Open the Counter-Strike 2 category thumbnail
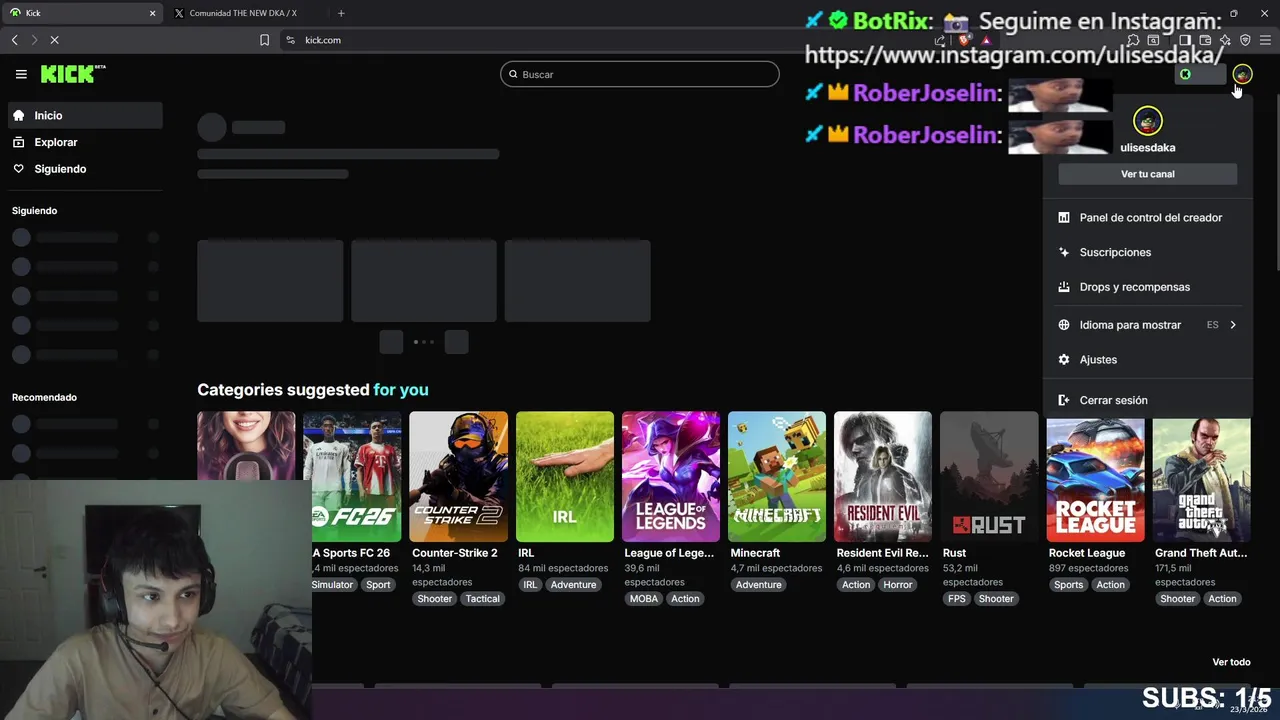Screen dimensions: 1280x720 tap(458, 477)
